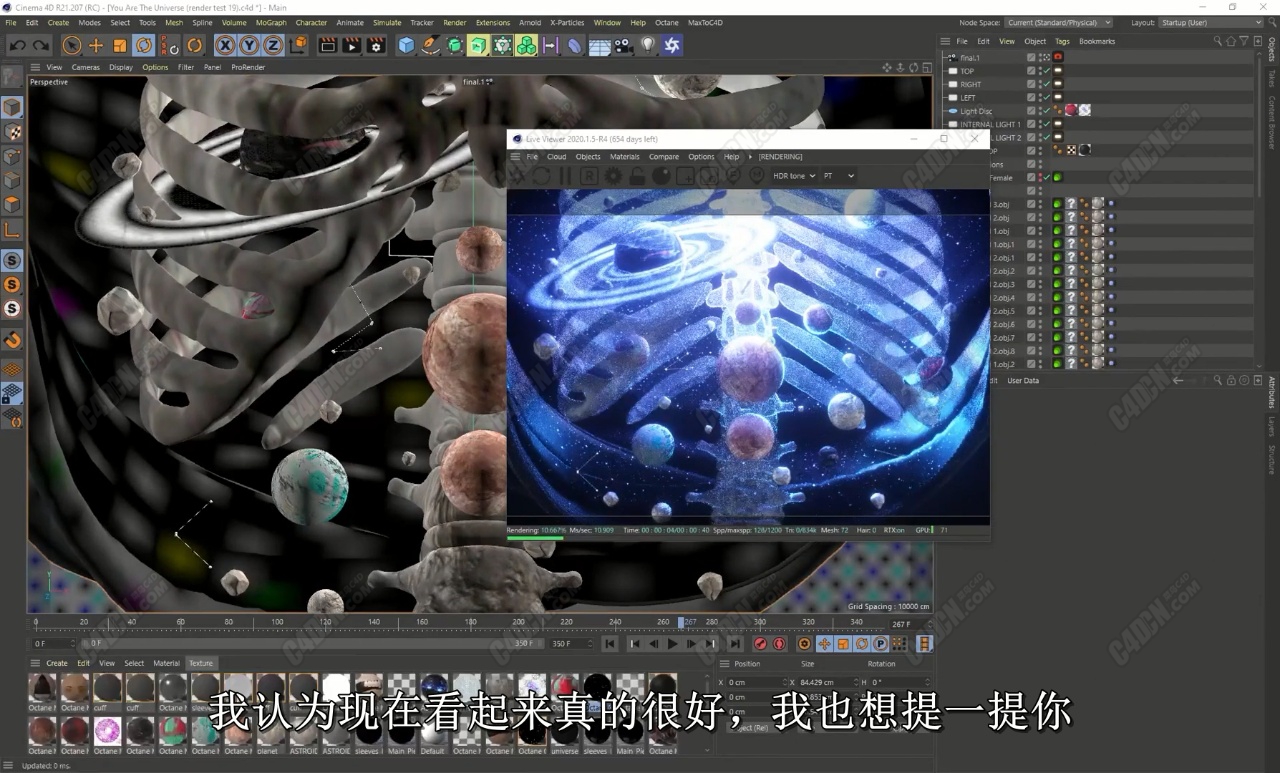Screen dimensions: 1280x773
Task: Click the Octane logo toolbar icon
Action: click(x=673, y=45)
